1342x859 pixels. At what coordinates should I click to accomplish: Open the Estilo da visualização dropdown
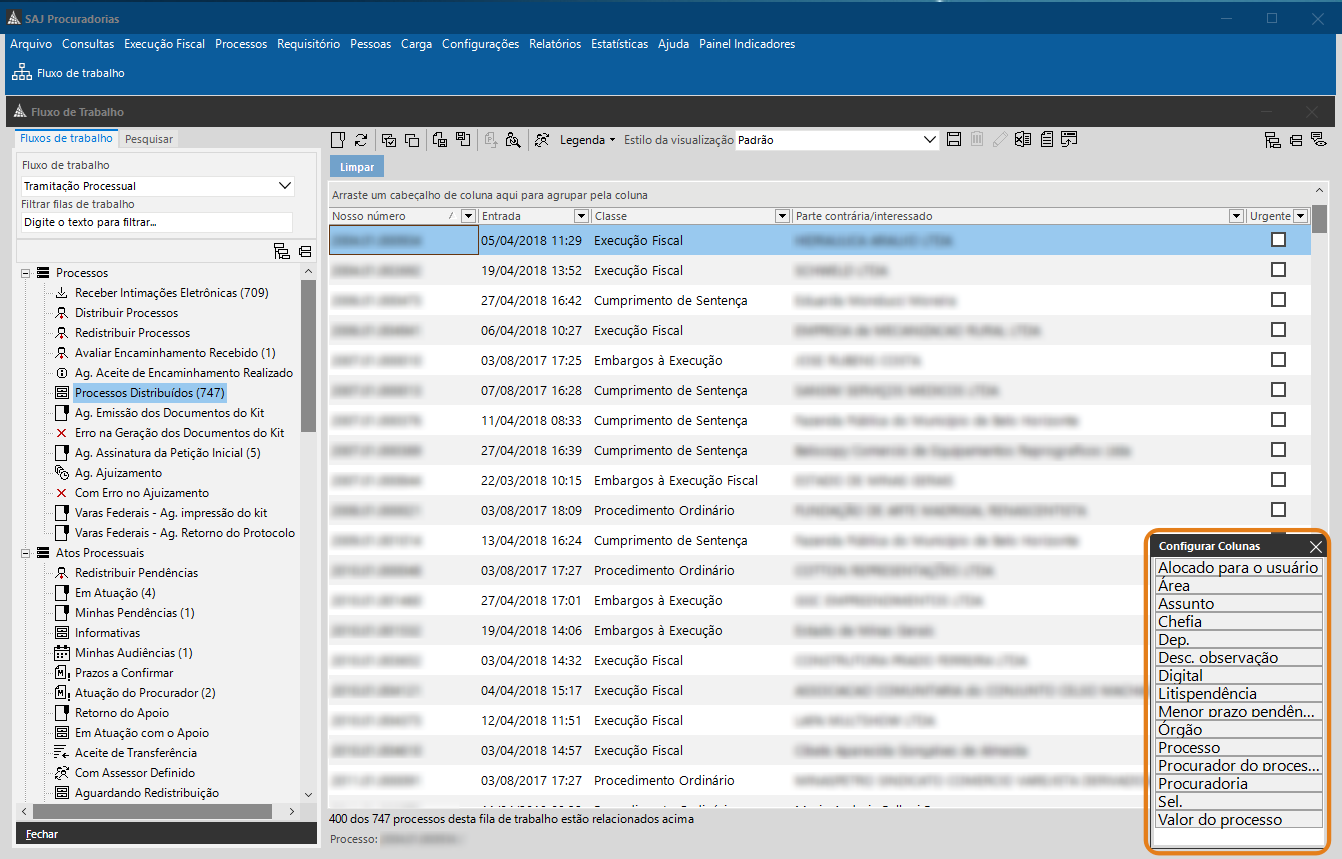click(929, 140)
